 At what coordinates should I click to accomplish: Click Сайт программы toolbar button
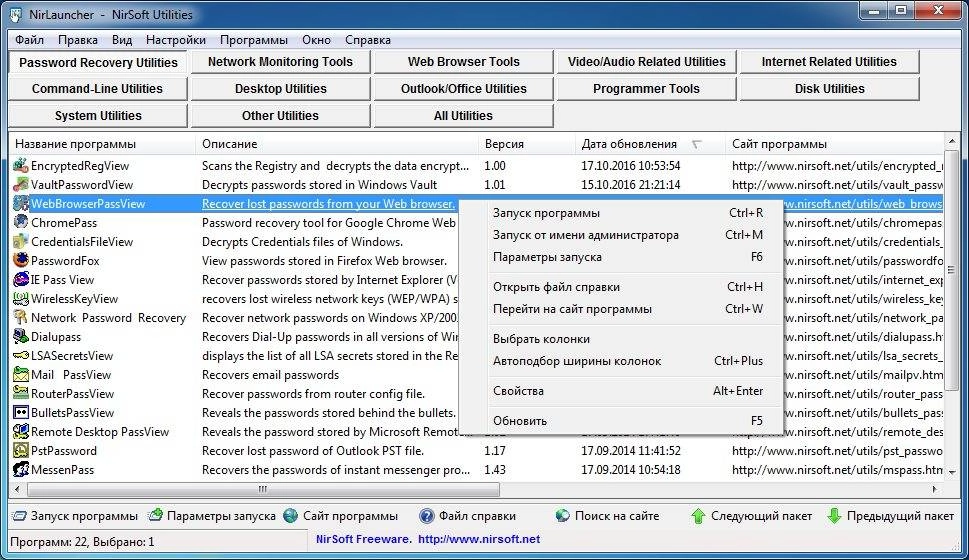click(x=341, y=515)
